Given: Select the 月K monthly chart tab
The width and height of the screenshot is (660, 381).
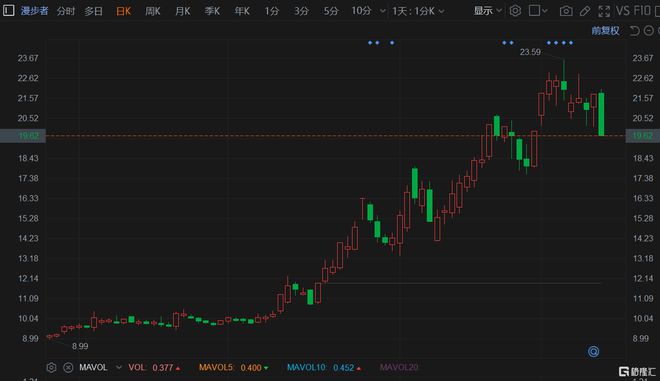Looking at the screenshot, I should [183, 11].
